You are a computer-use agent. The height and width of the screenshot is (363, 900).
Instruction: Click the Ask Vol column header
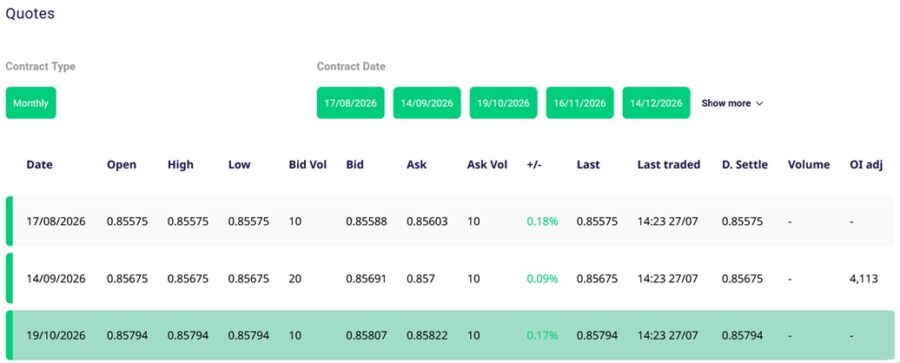click(487, 164)
